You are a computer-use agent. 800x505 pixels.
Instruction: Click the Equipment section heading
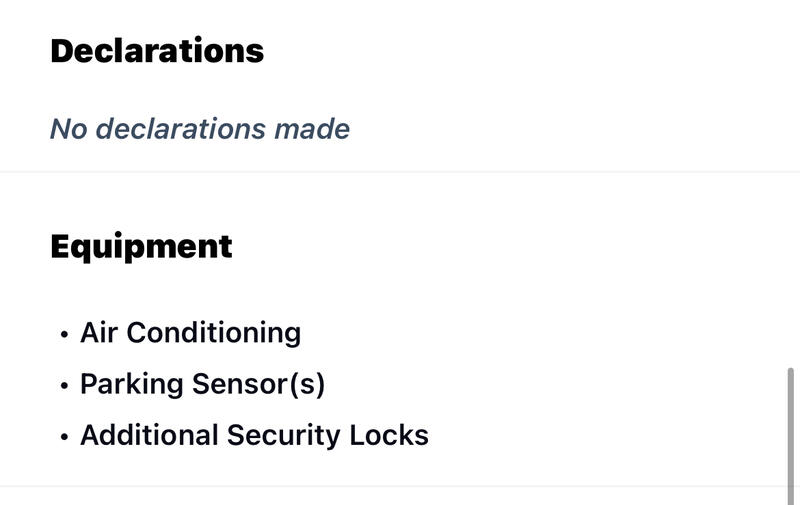141,248
